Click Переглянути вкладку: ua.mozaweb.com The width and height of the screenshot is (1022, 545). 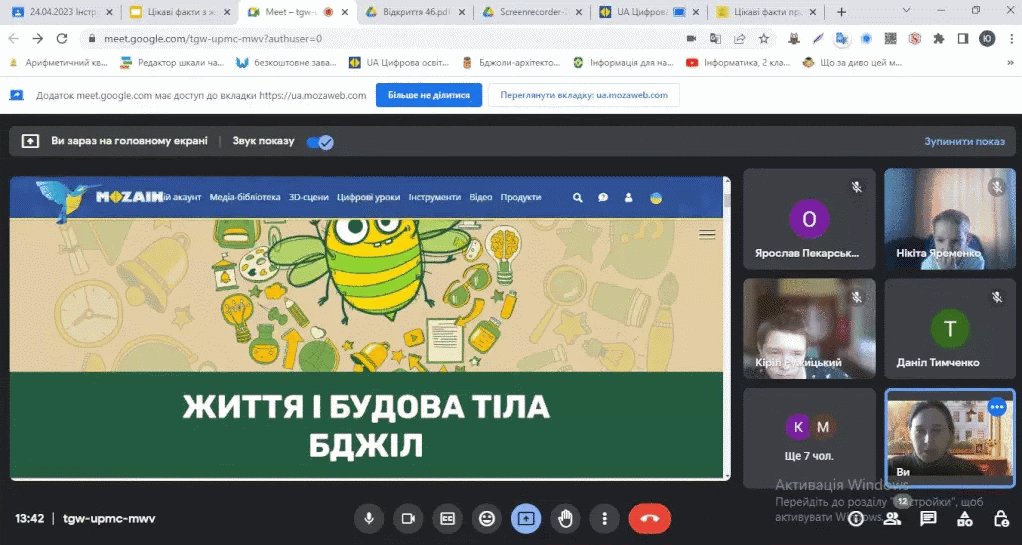(x=584, y=95)
